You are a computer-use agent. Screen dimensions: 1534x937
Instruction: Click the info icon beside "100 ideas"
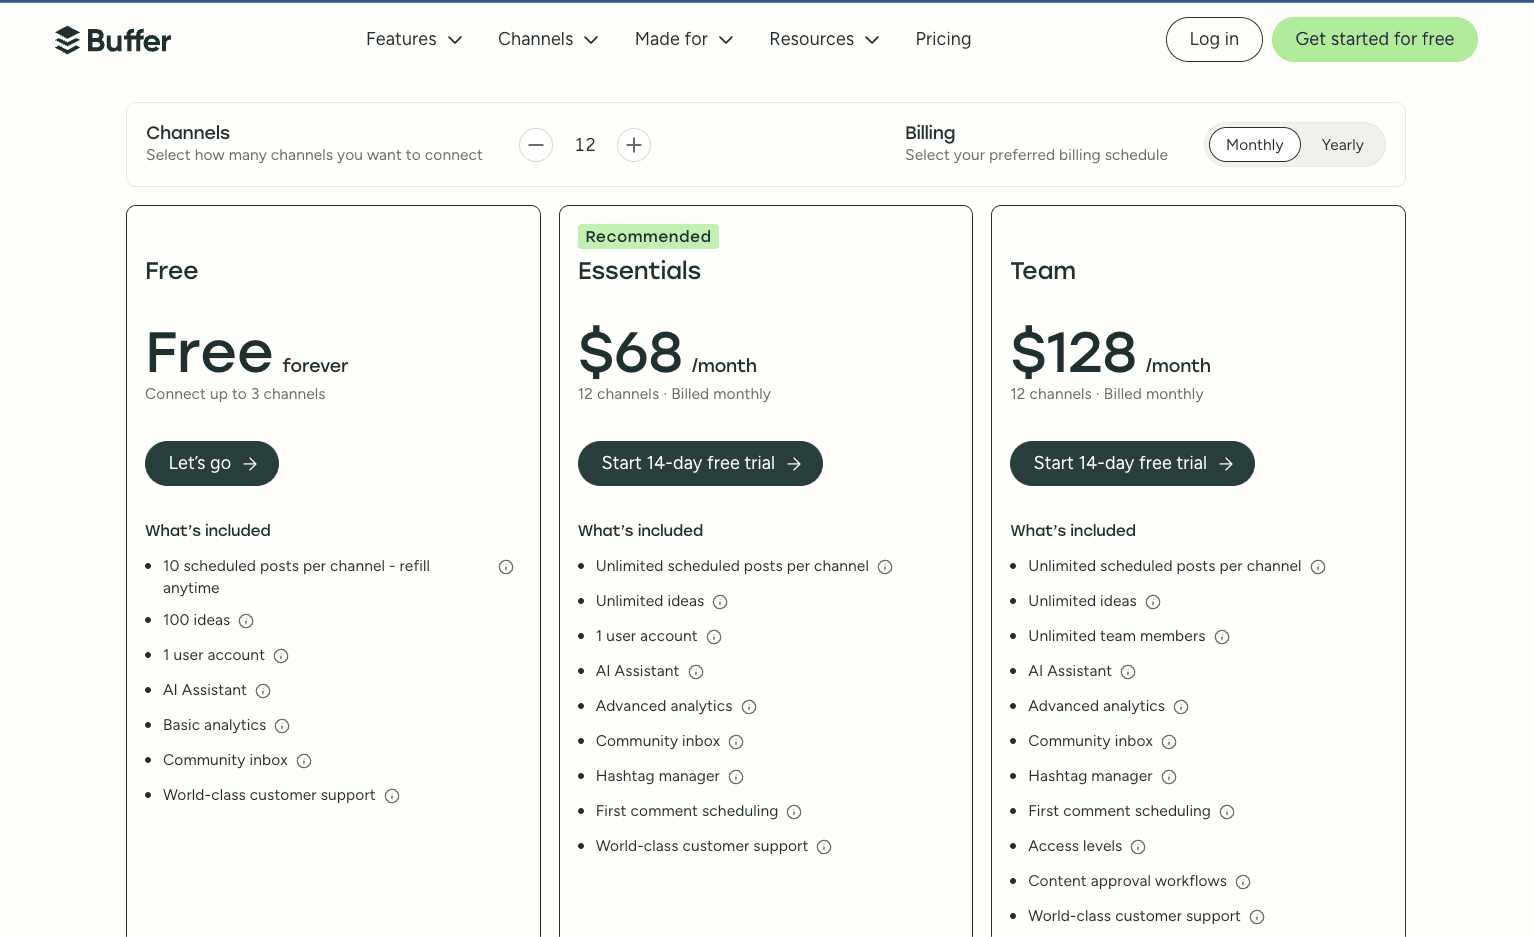click(246, 621)
